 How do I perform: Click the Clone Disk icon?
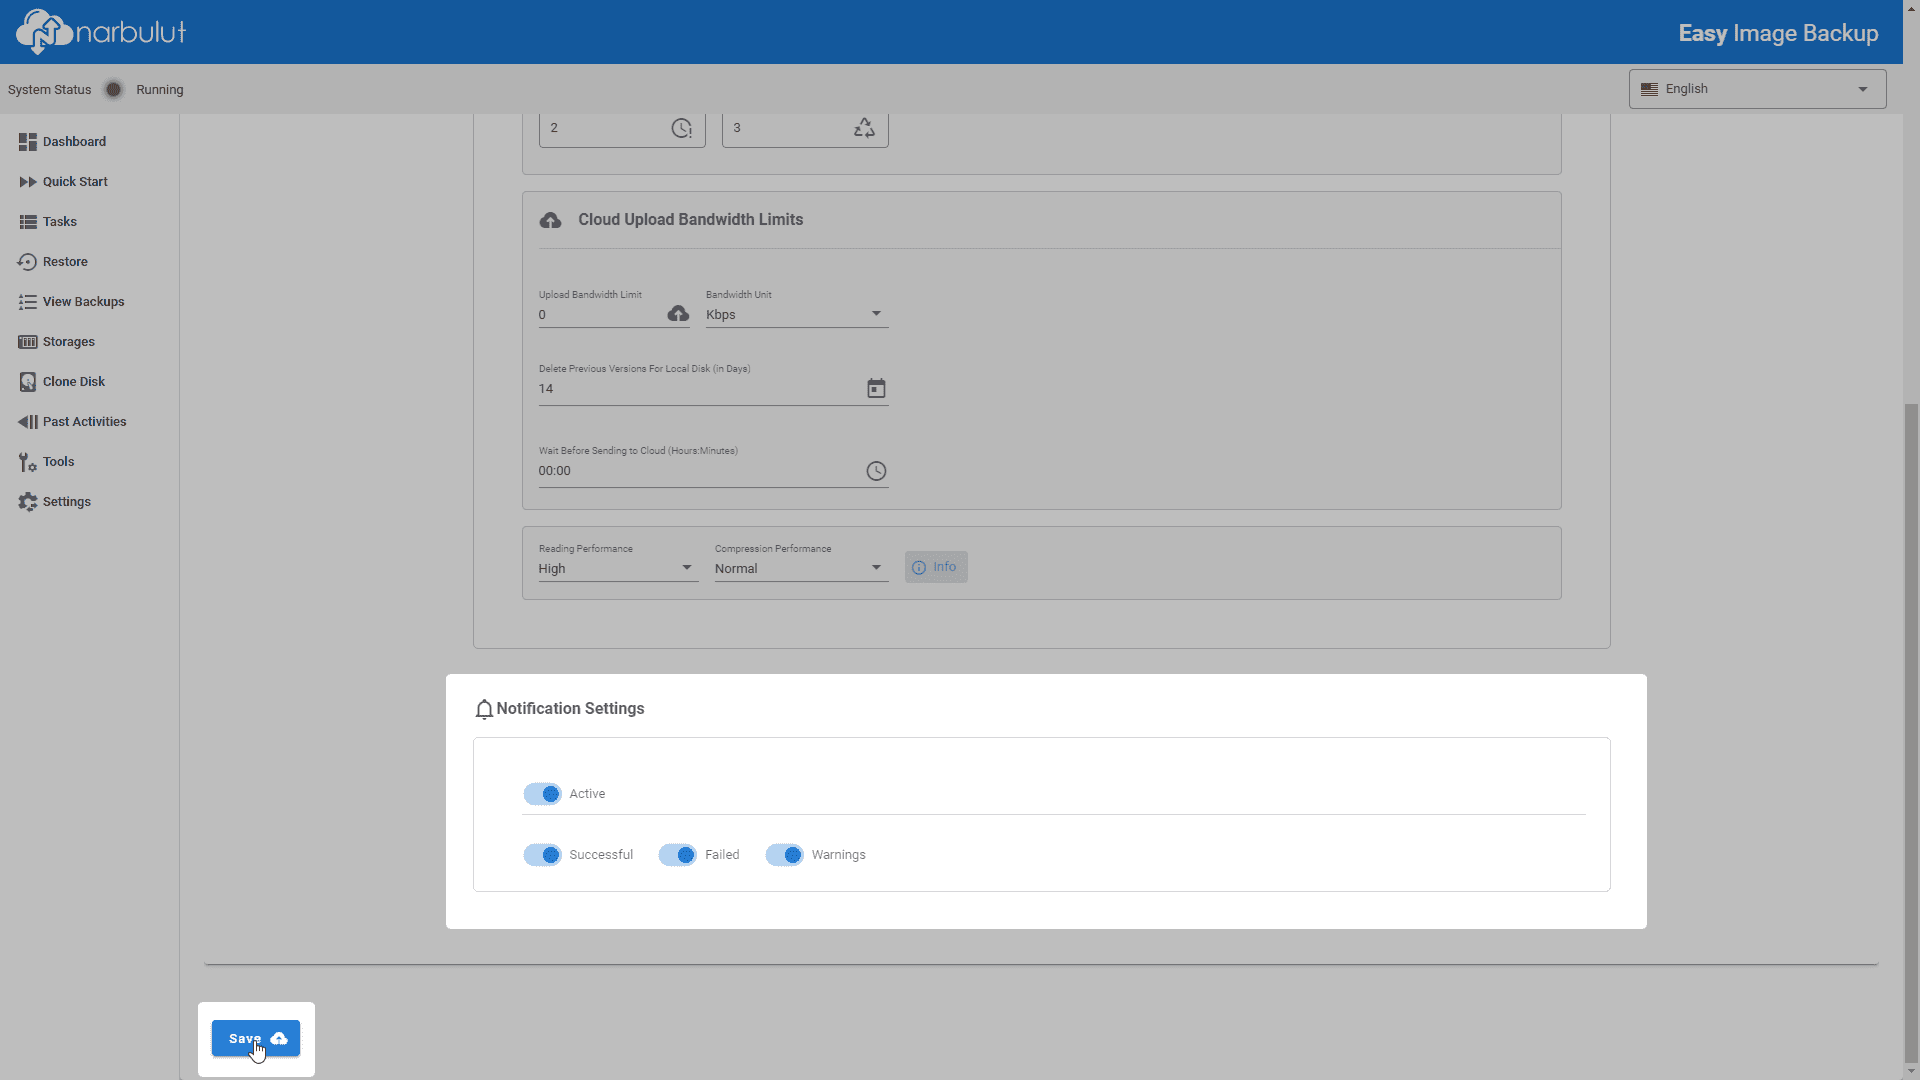[28, 382]
